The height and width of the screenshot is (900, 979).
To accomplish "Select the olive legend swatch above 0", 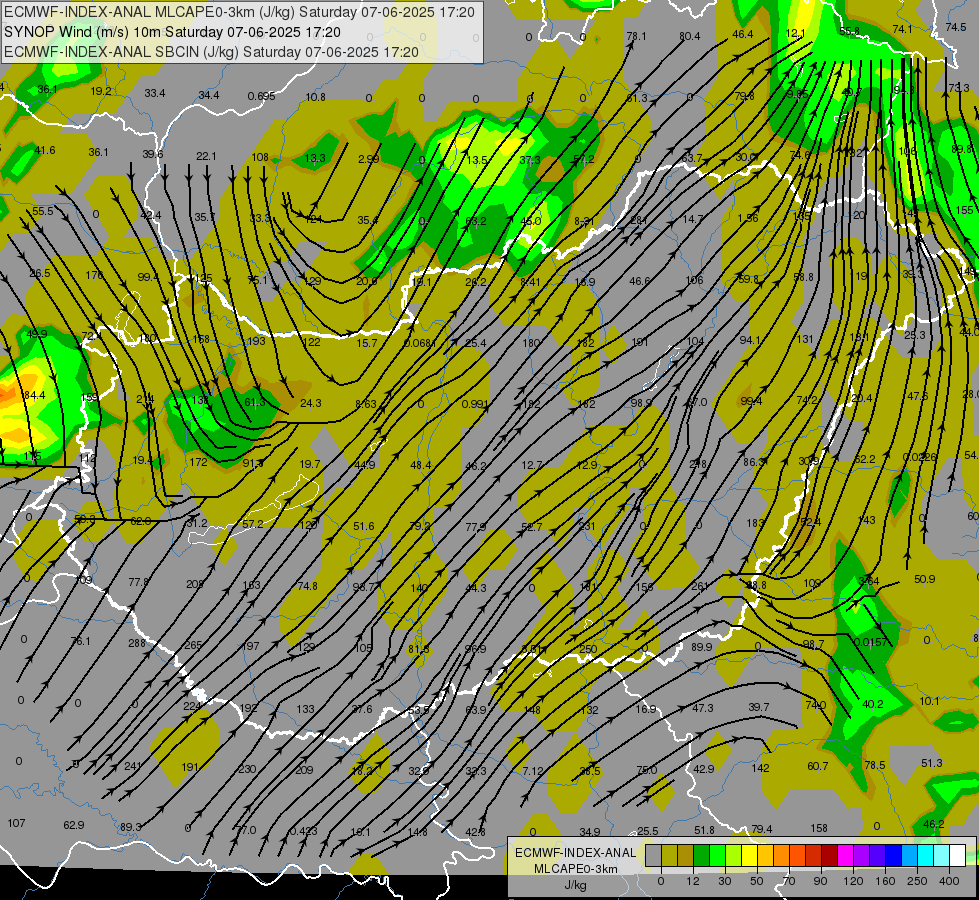I will (669, 855).
